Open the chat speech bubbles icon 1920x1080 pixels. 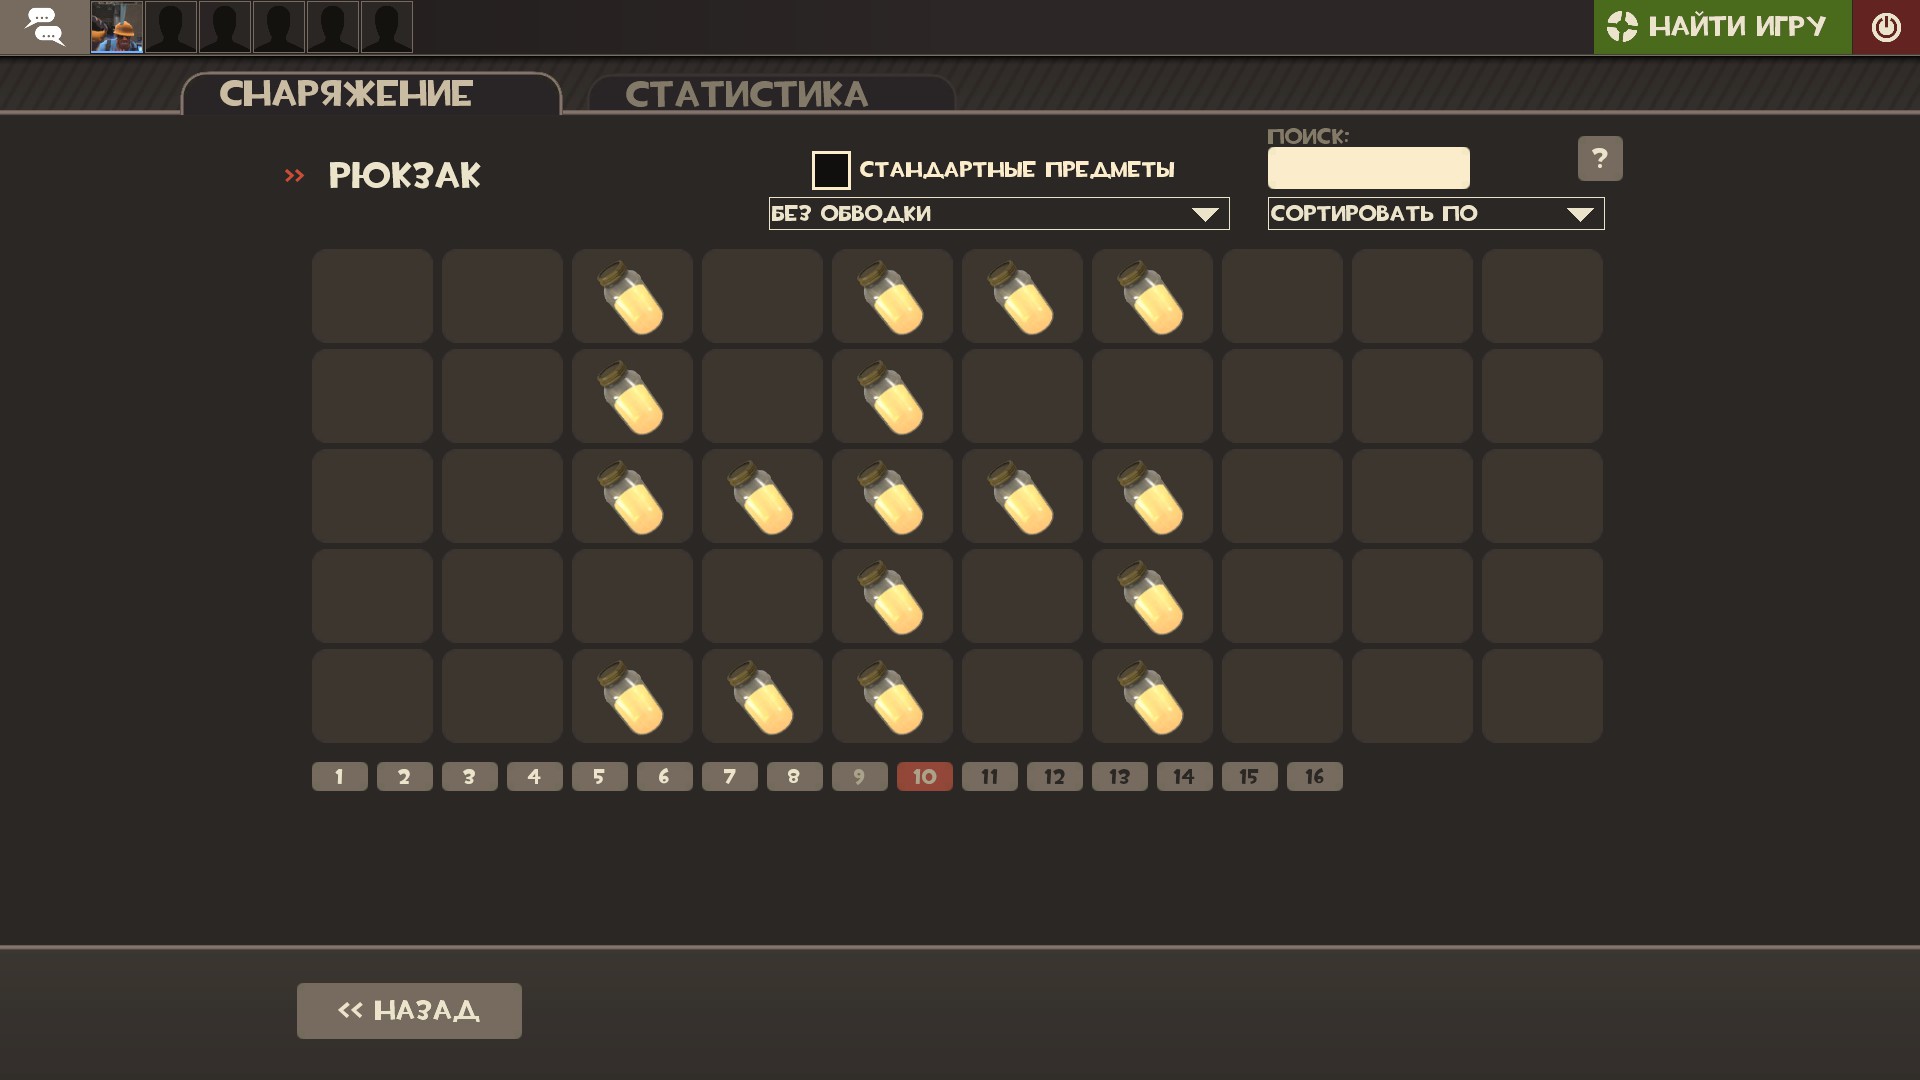[x=44, y=27]
